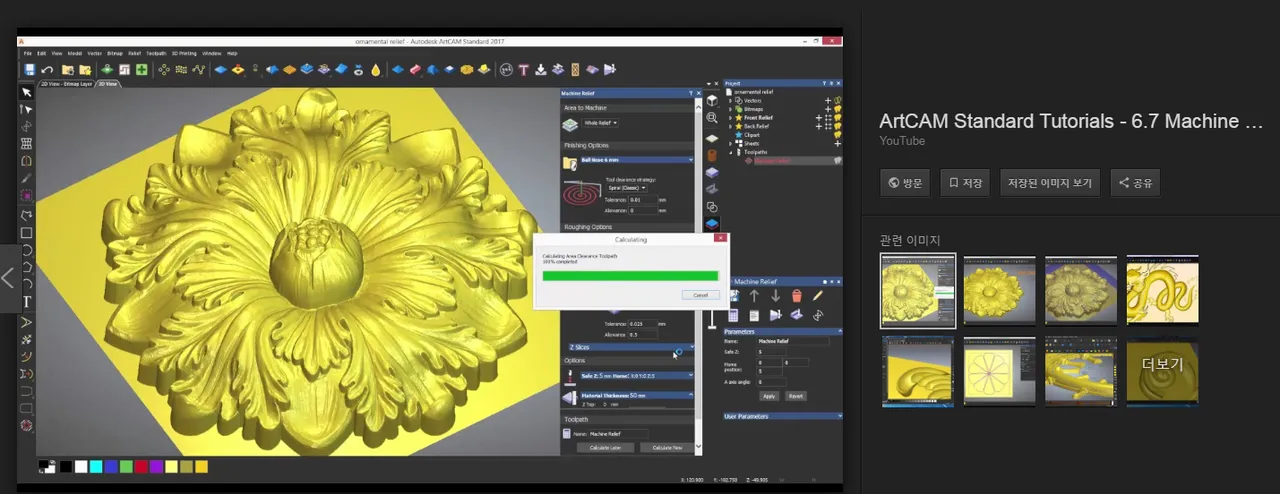
Task: Pick the green color swatch in palette
Action: coord(125,466)
